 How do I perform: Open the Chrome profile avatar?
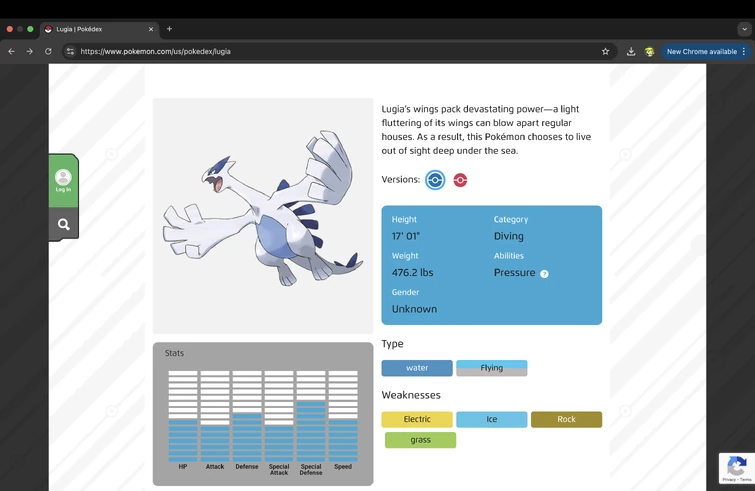point(650,52)
